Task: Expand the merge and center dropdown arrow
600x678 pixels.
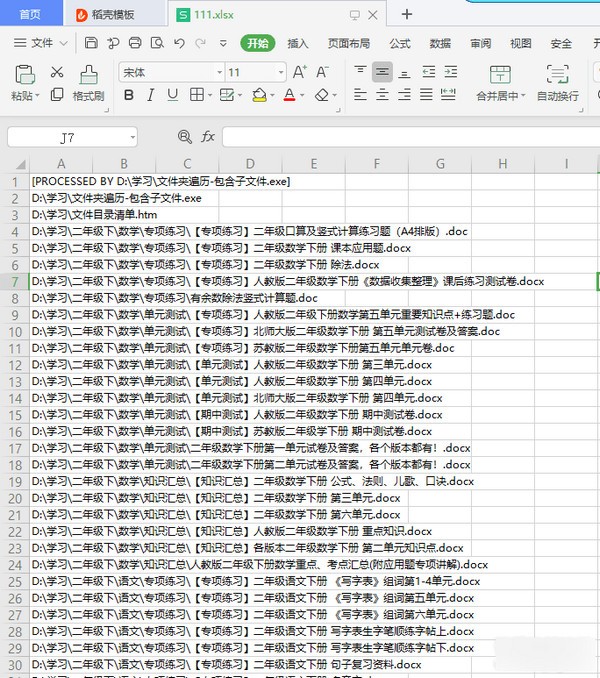Action: tap(523, 96)
